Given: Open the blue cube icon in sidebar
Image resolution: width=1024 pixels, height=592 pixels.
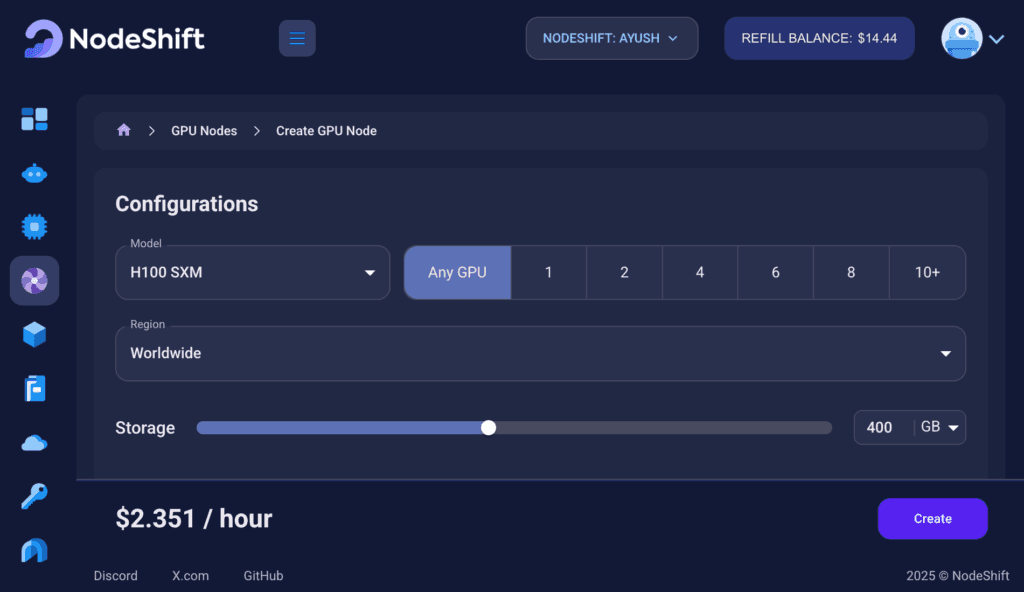Looking at the screenshot, I should point(35,335).
